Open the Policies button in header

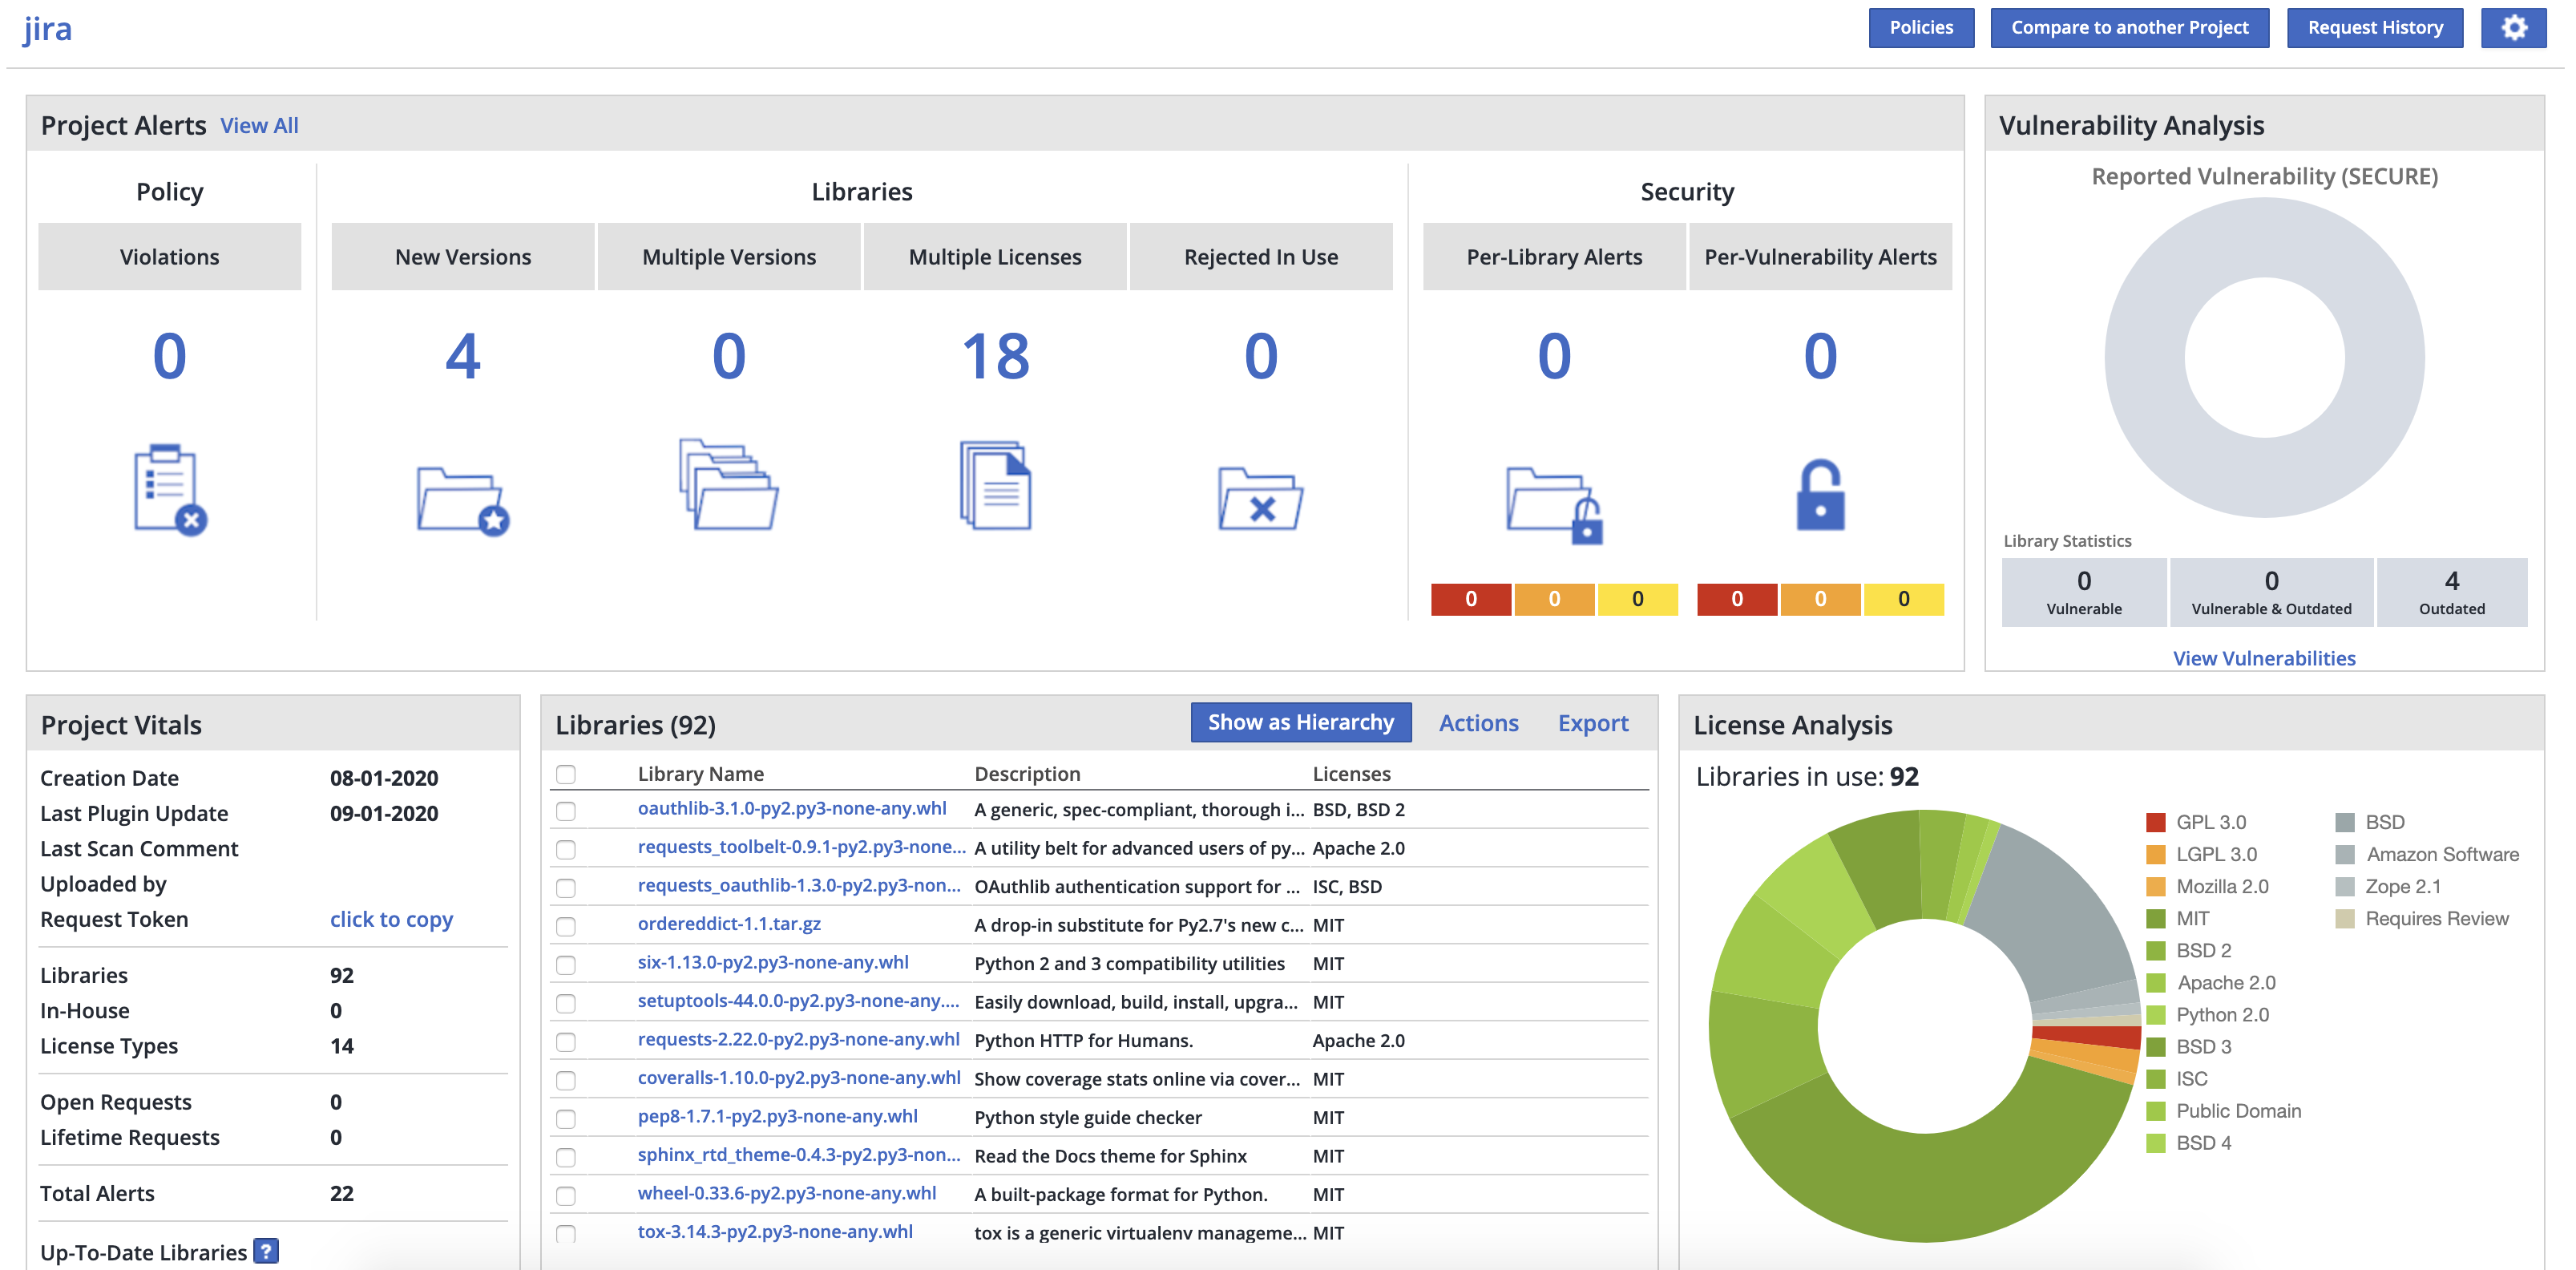tap(1920, 28)
